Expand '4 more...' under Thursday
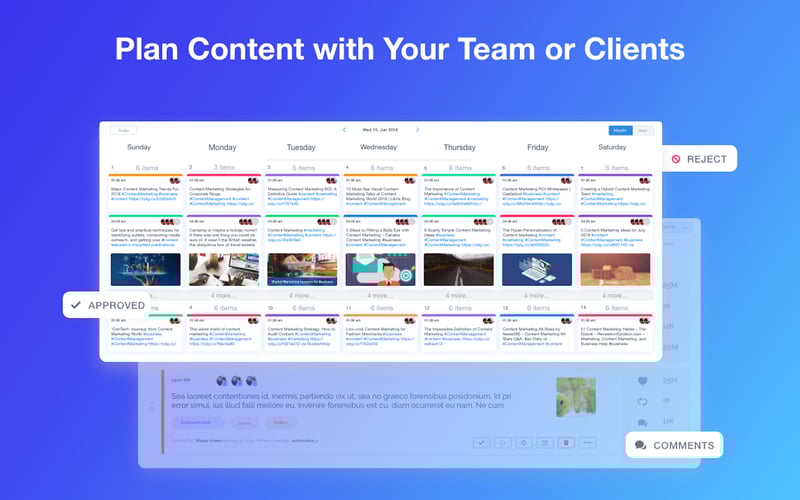The image size is (800, 500). click(x=458, y=295)
